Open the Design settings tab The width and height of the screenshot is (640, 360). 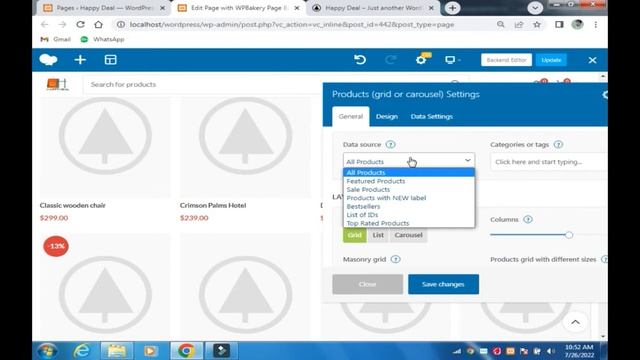(387, 116)
